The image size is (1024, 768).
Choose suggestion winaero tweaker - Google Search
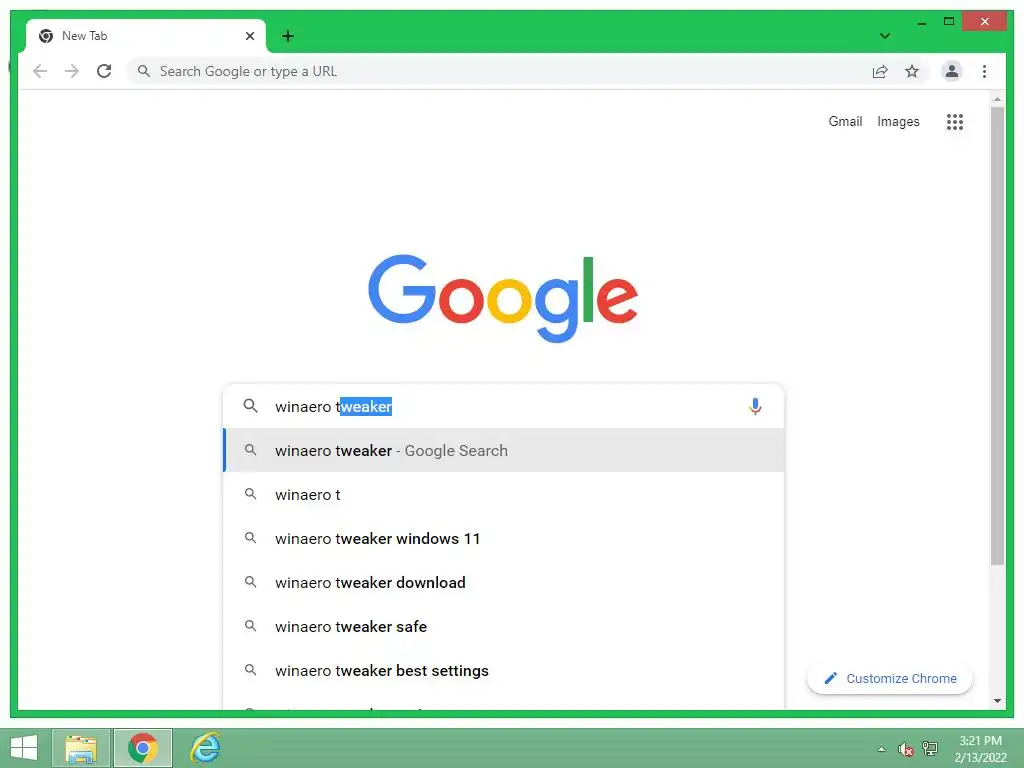tap(504, 451)
